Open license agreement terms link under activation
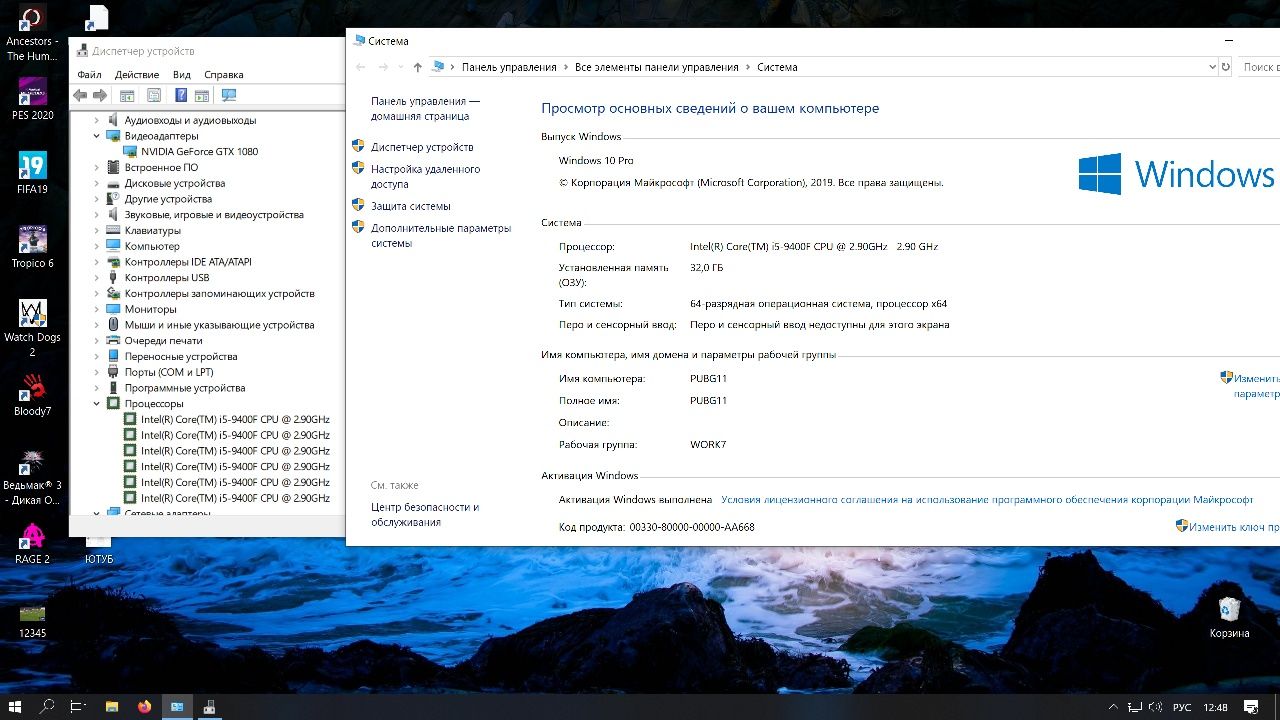The image size is (1280, 720). [x=987, y=499]
